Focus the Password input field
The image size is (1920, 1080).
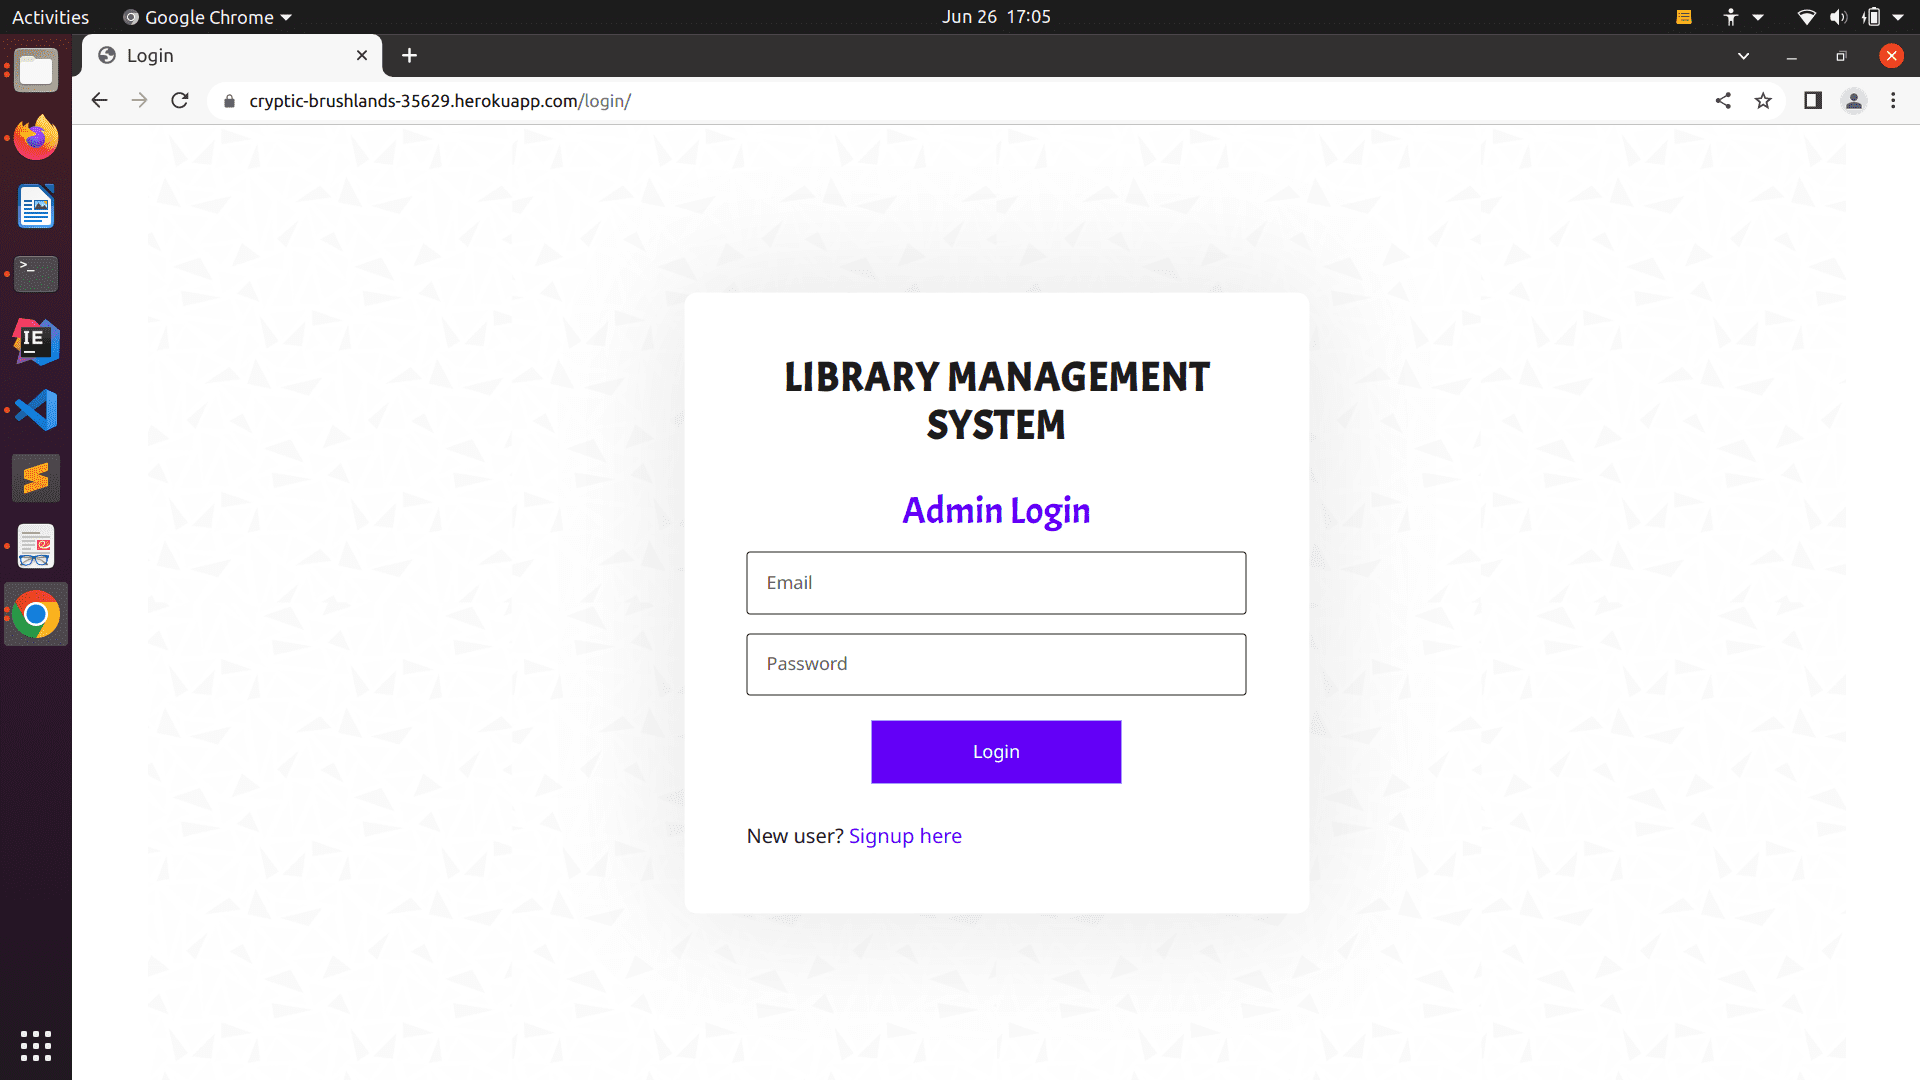coord(996,664)
